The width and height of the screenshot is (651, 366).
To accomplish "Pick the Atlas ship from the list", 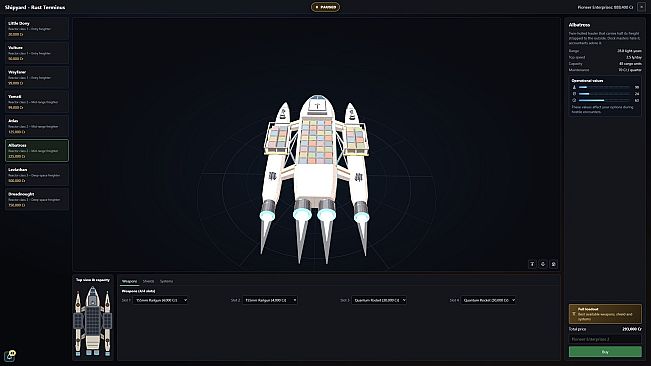I will 37,126.
